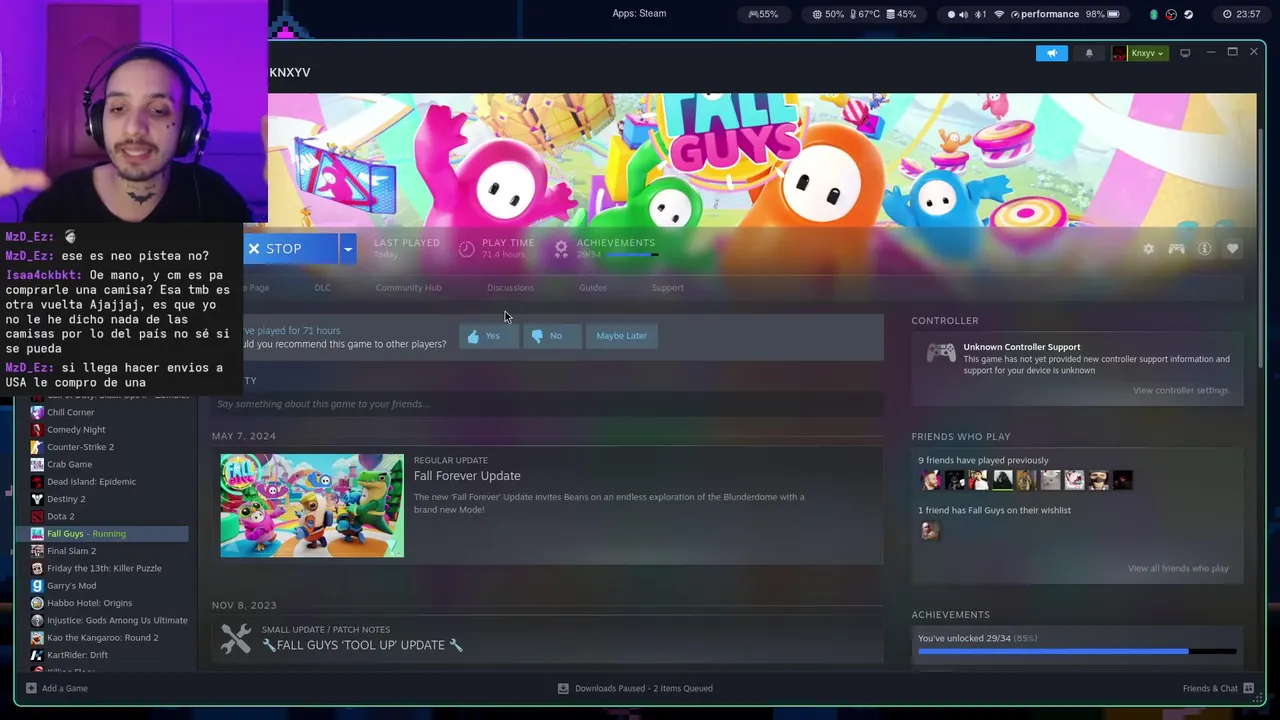Click the Steam tray icon in top bar
Screen dimensions: 1280x720
pos(1188,14)
